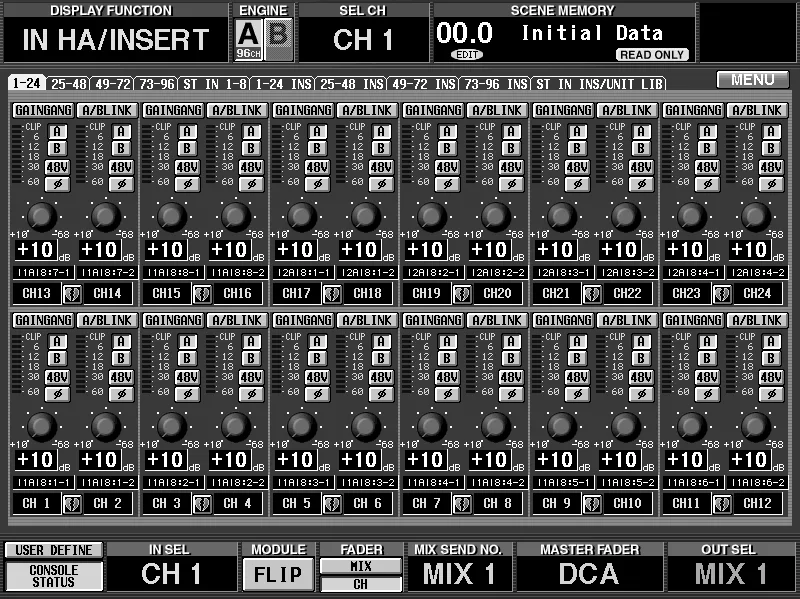Switch to the 49-72 tab

pos(113,84)
